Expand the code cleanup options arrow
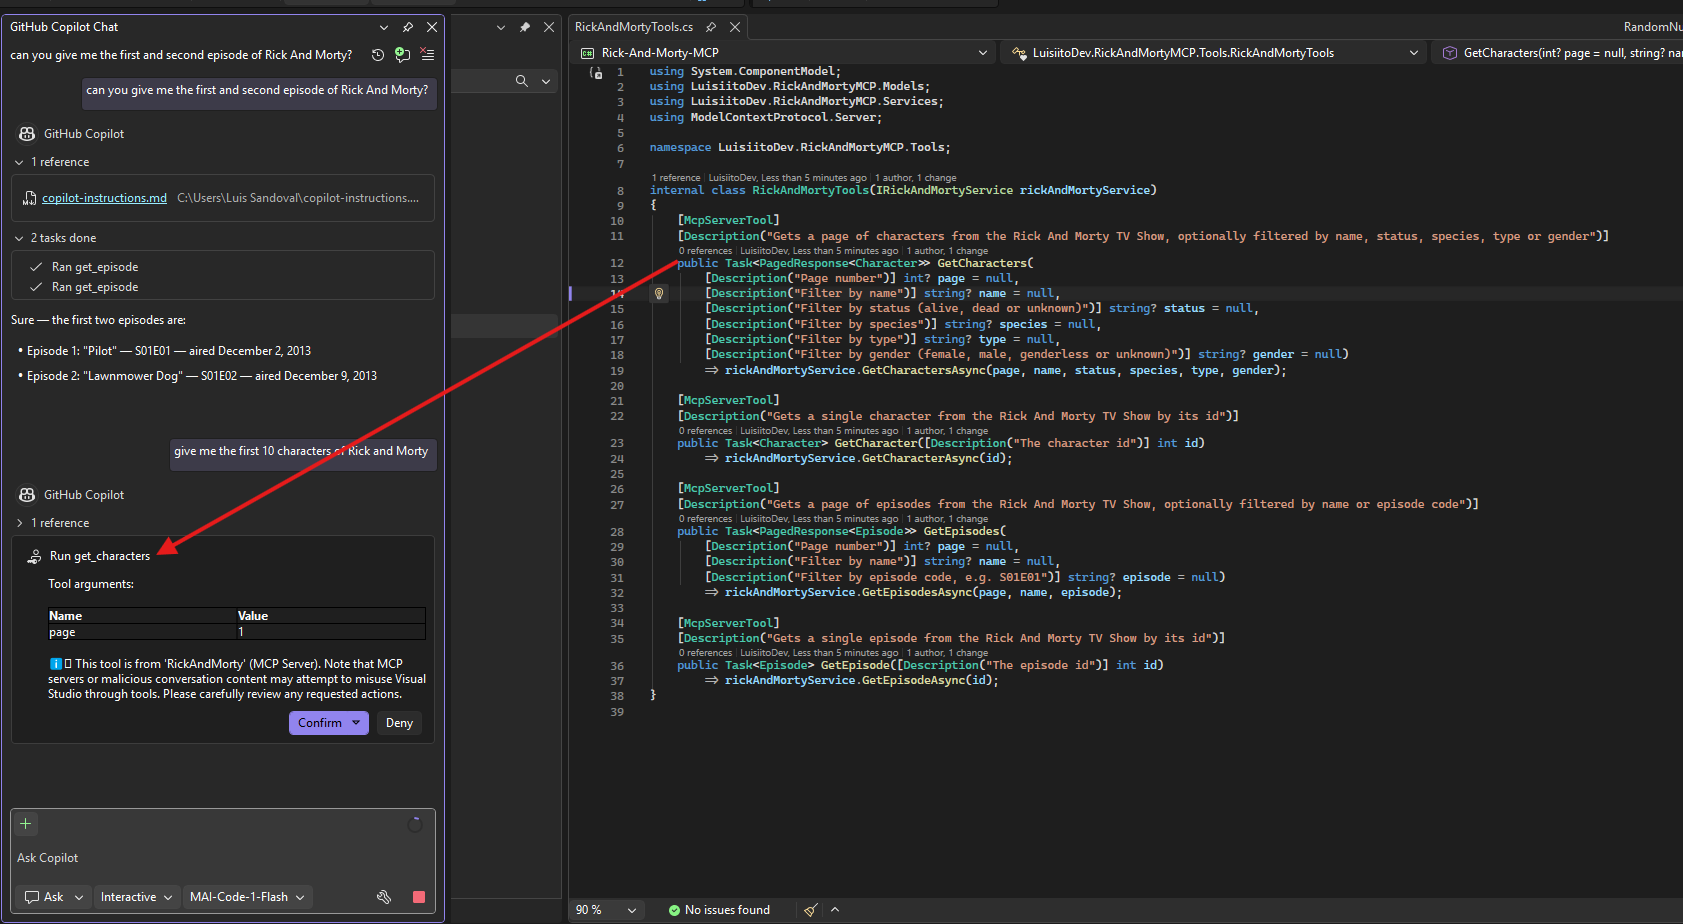Image resolution: width=1683 pixels, height=924 pixels. point(835,910)
